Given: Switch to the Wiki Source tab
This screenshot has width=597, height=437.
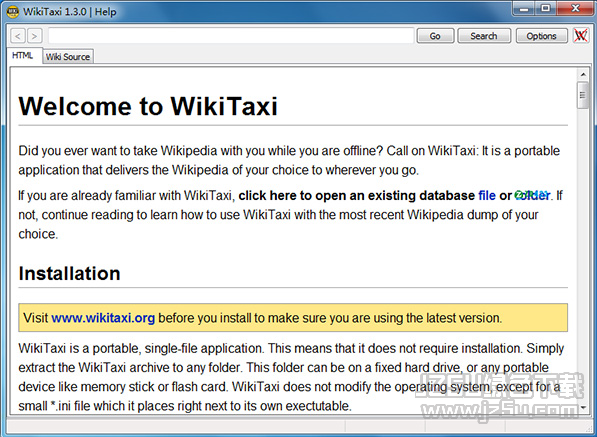Looking at the screenshot, I should tap(68, 57).
